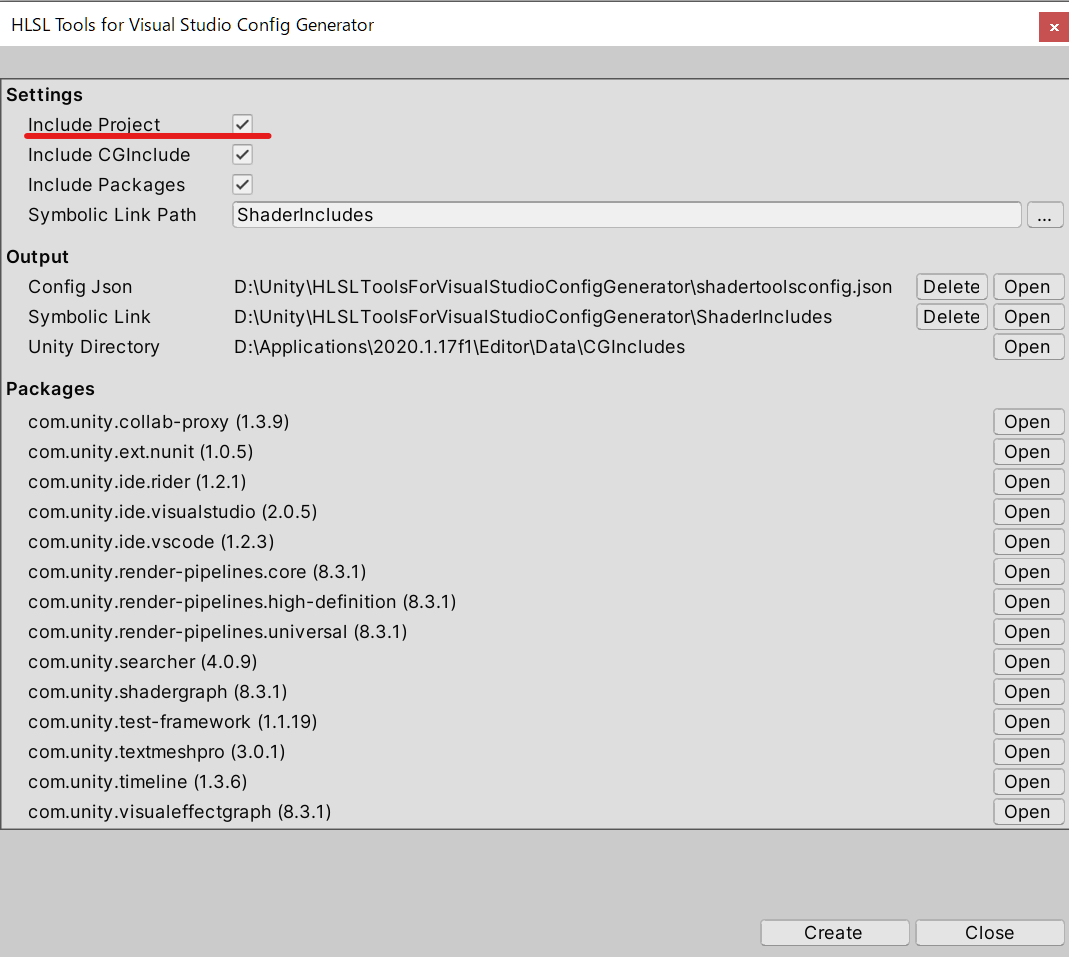The image size is (1069, 957).
Task: Open com.unity.ide.vscode package
Action: coord(1027,542)
